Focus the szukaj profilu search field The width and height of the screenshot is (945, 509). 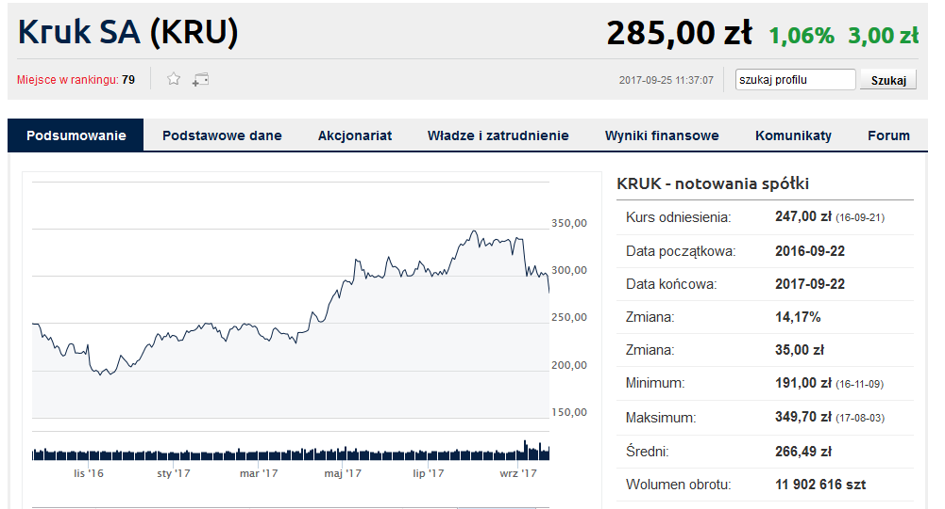795,80
